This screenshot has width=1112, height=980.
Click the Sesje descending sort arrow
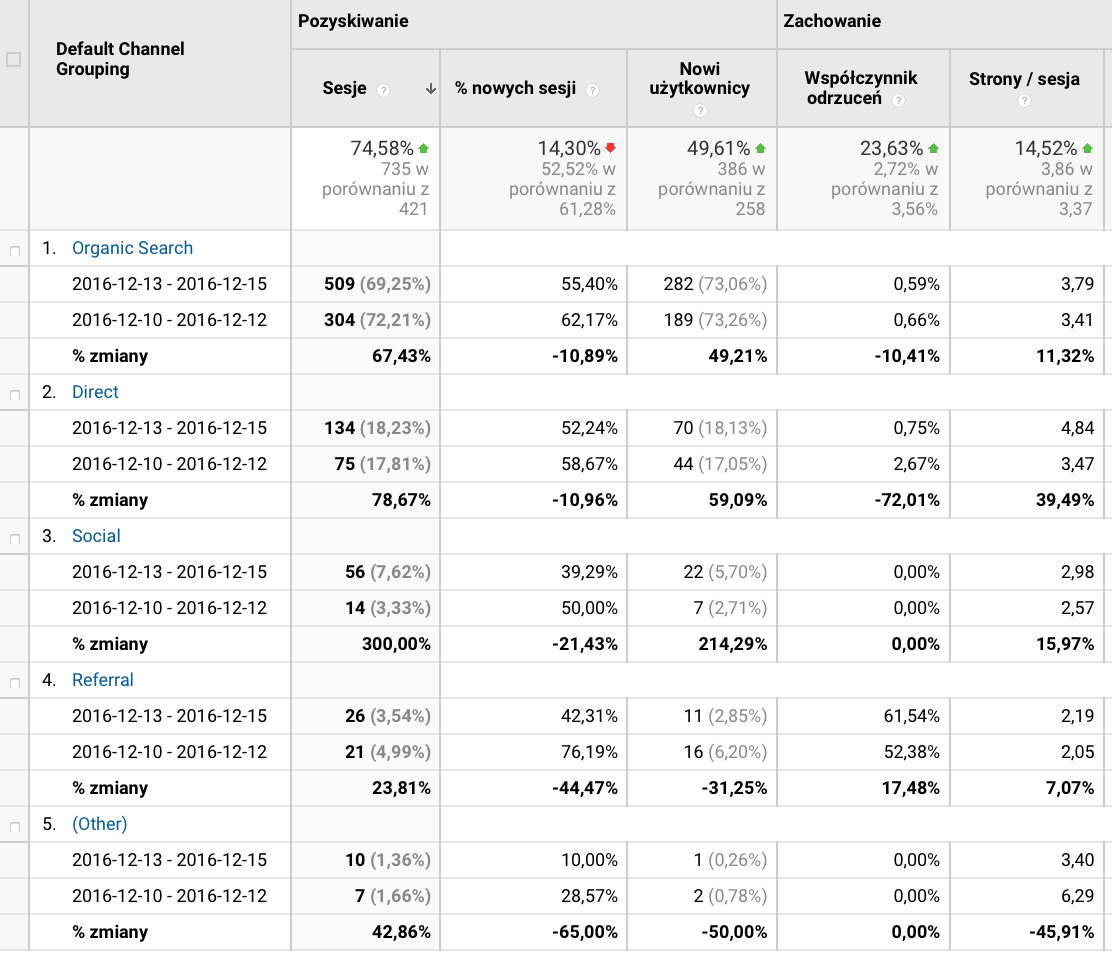pyautogui.click(x=431, y=89)
